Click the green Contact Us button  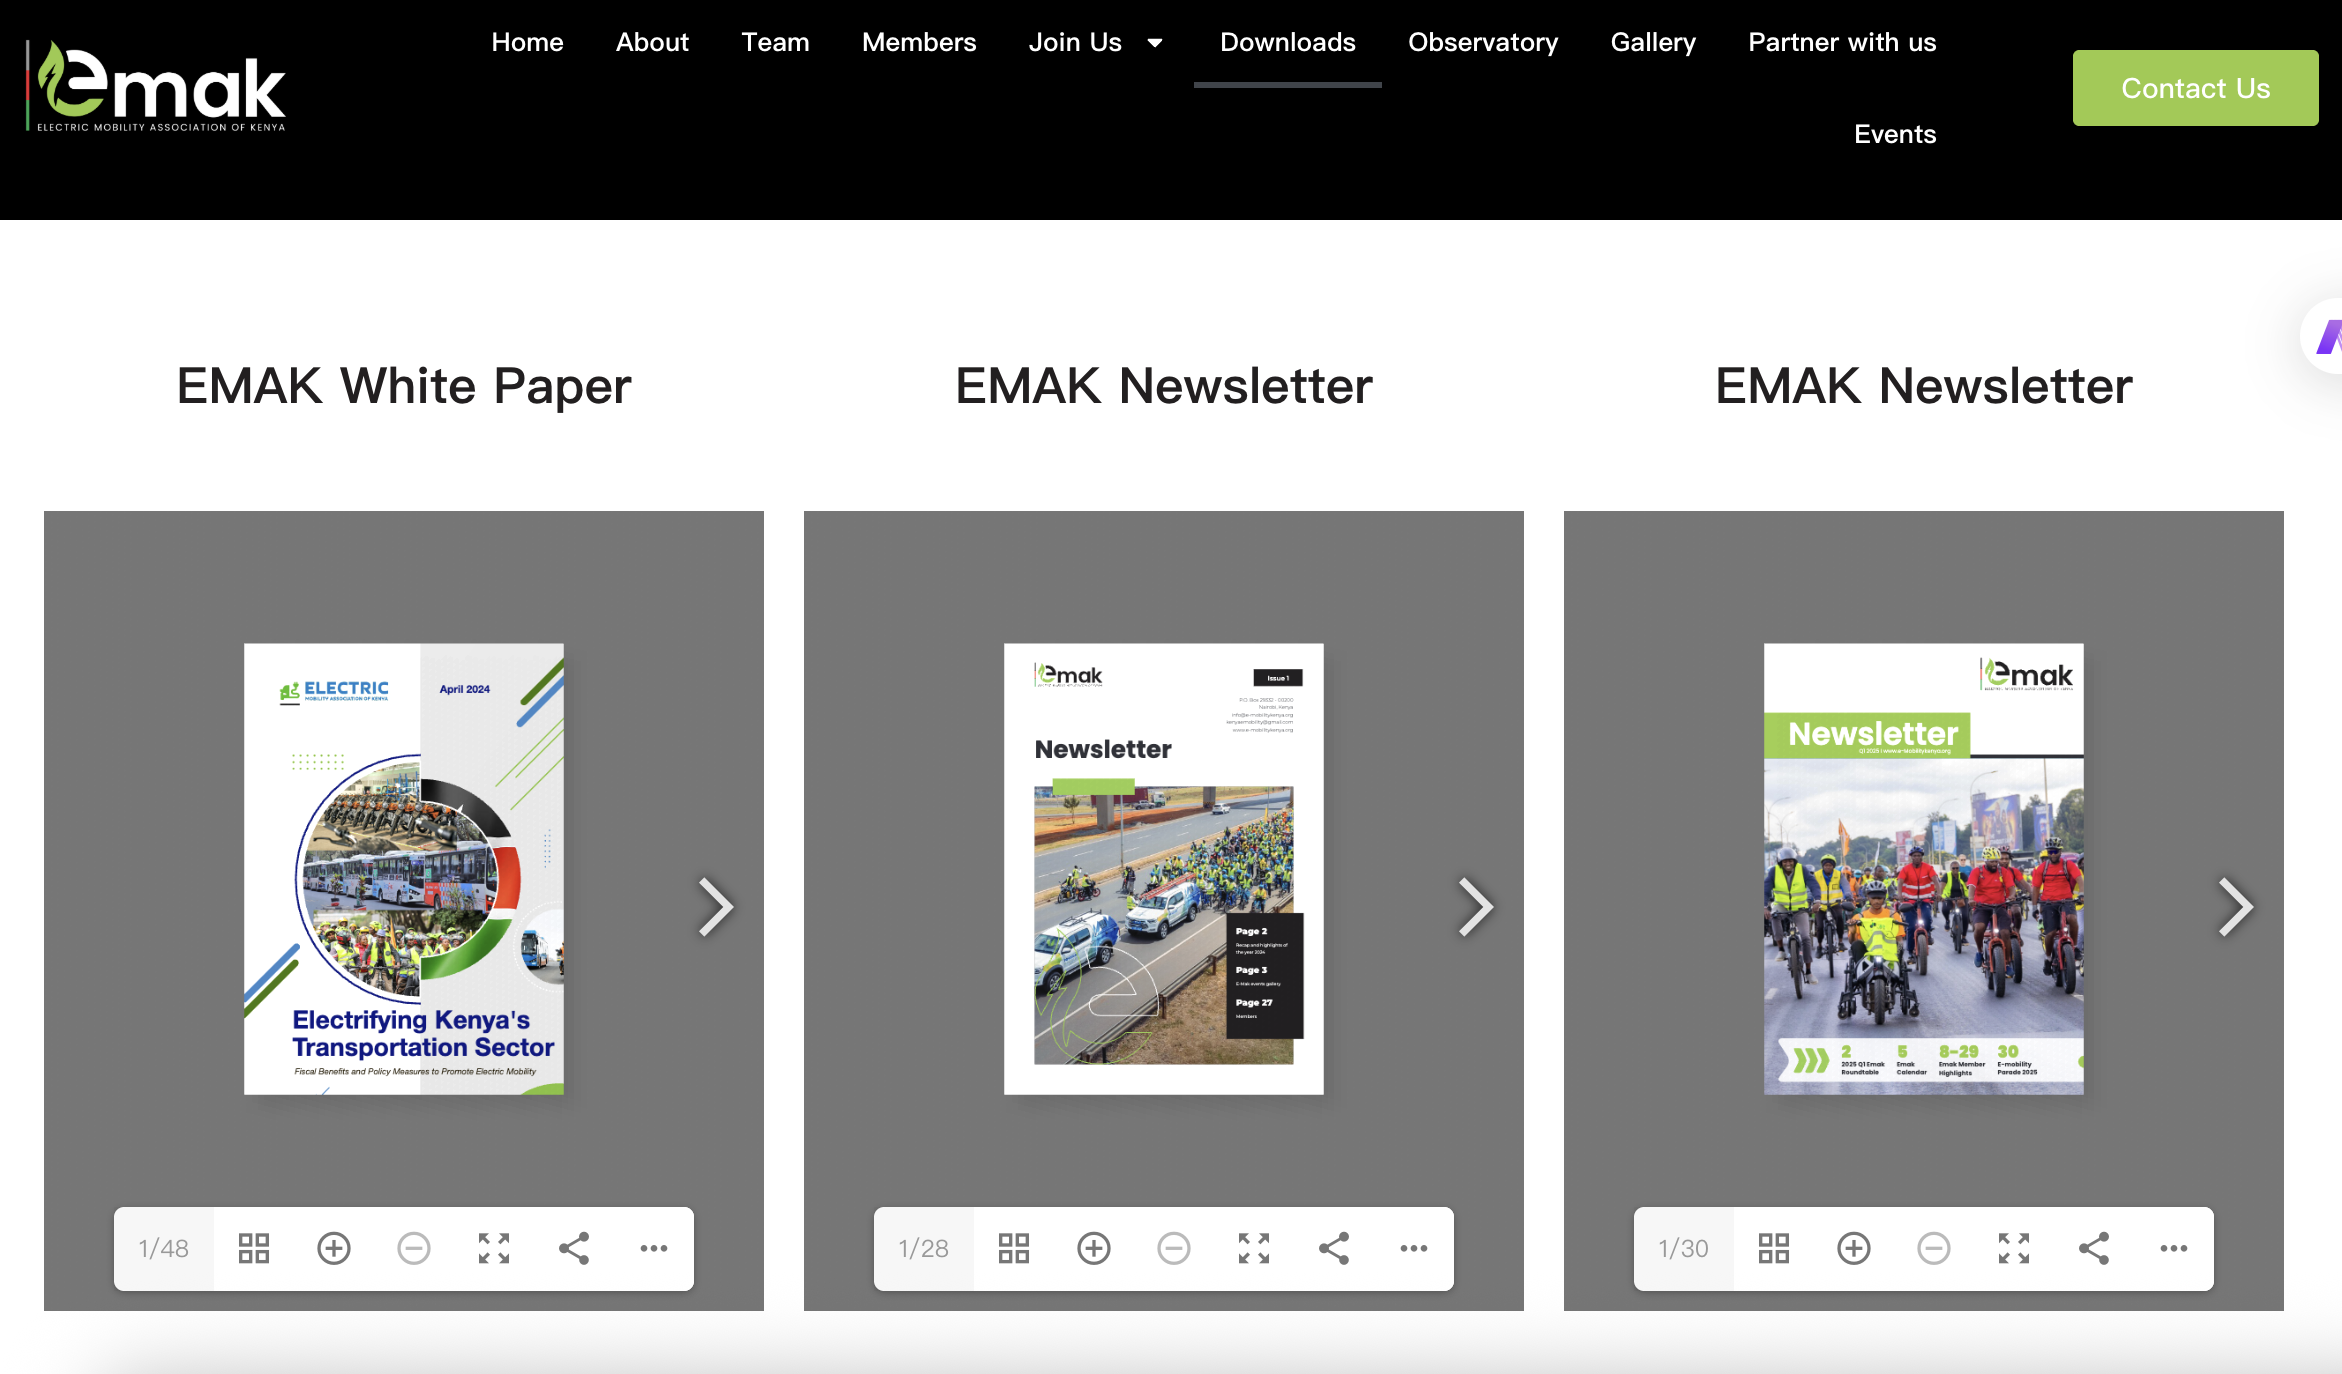click(x=2196, y=88)
